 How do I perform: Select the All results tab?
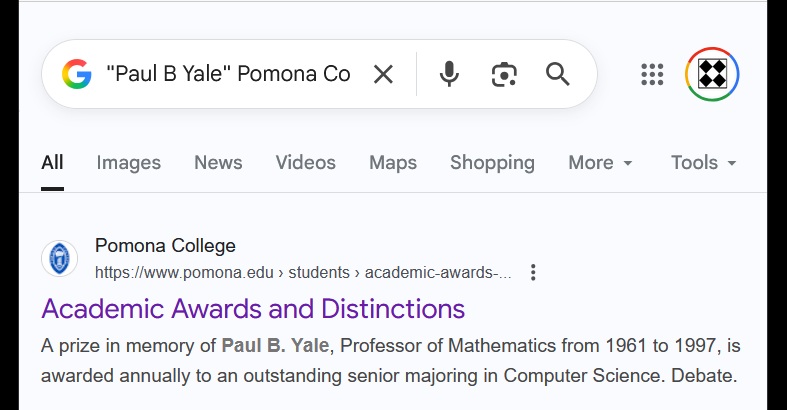(52, 162)
